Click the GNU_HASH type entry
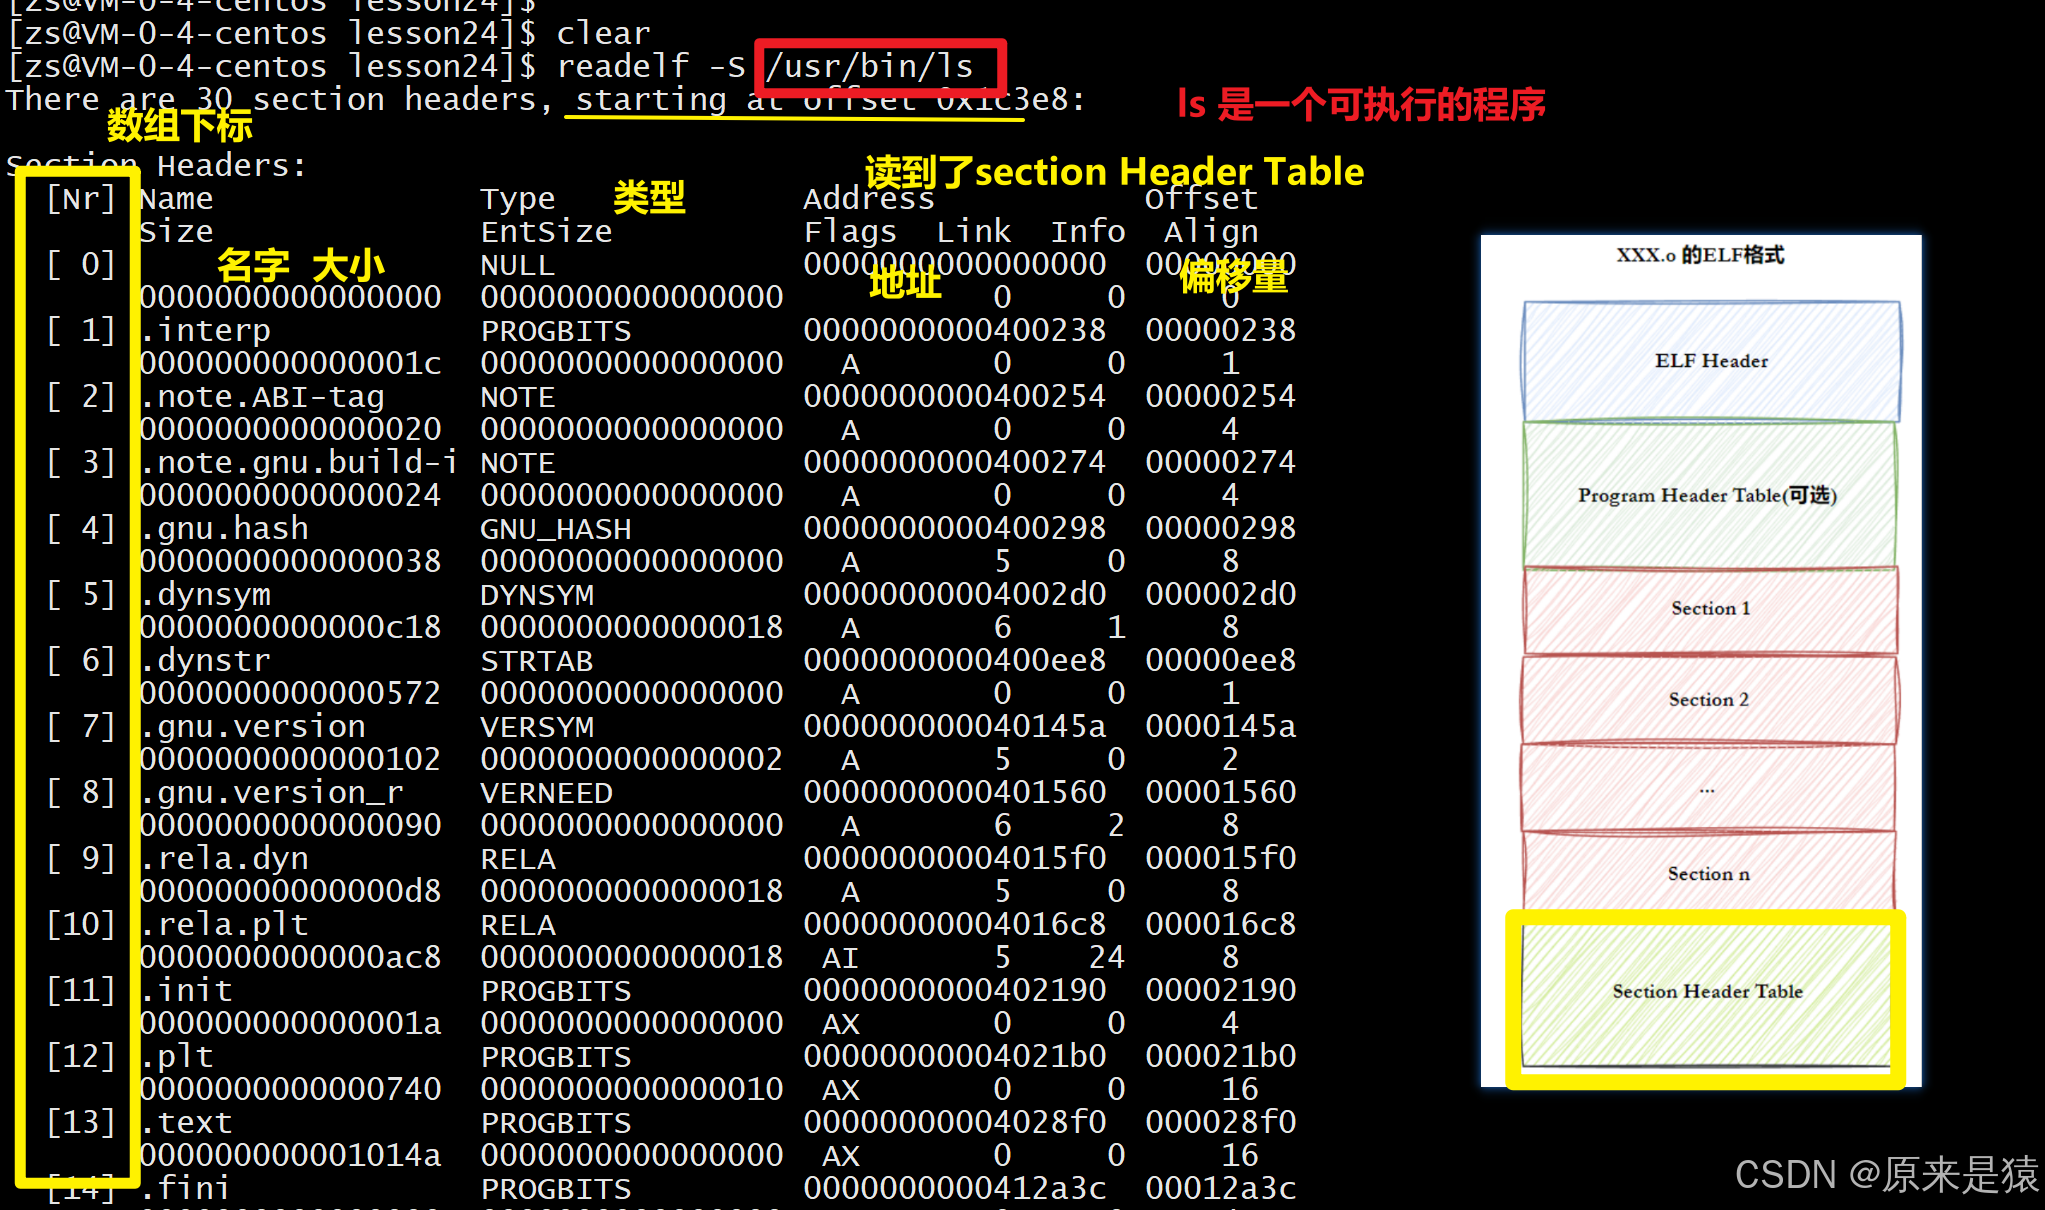Image resolution: width=2045 pixels, height=1210 pixels. point(556,529)
